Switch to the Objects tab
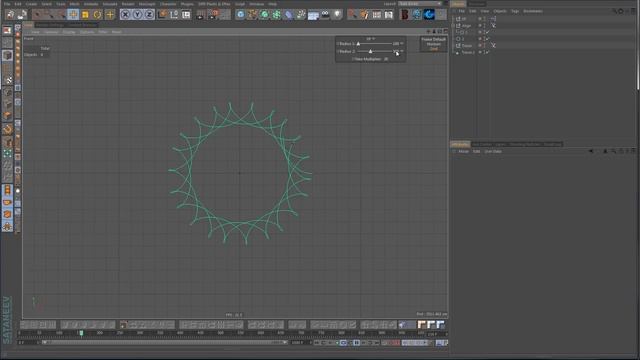This screenshot has height=360, width=640. coord(458,4)
